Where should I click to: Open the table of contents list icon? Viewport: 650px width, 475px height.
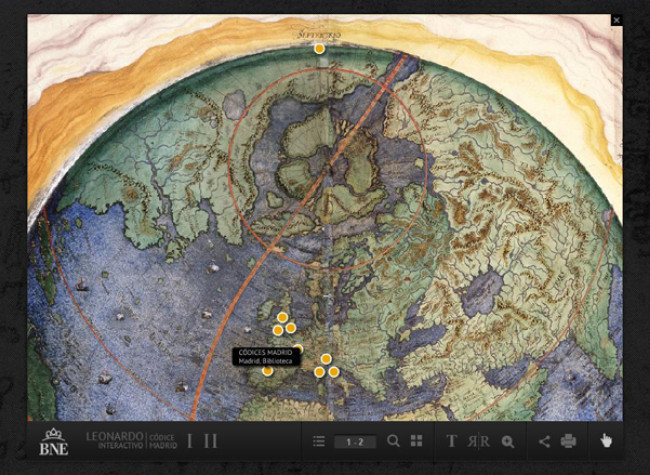tap(319, 441)
